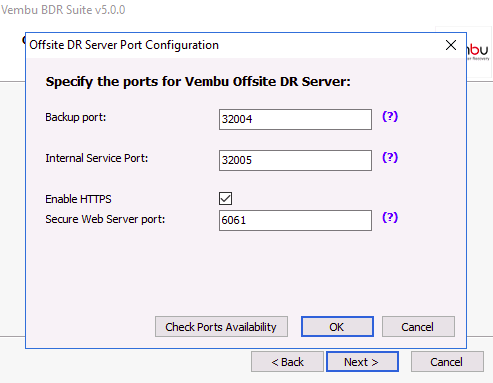Open help icon beside Secure Web Server port
Screen dimensions: 493x383
click(x=390, y=218)
